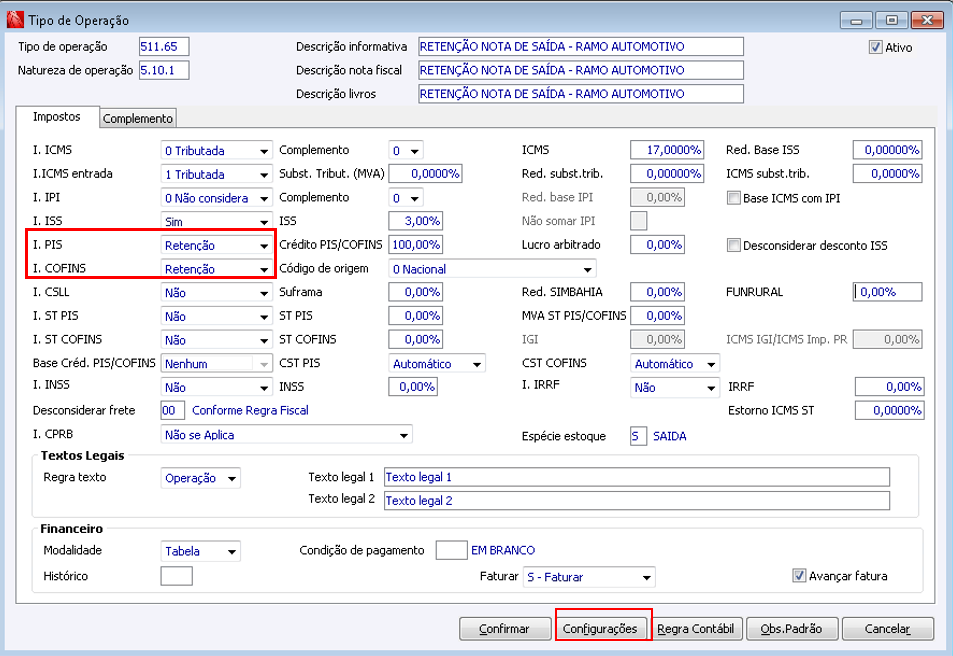Click the Obs.Padrão button

click(x=792, y=629)
